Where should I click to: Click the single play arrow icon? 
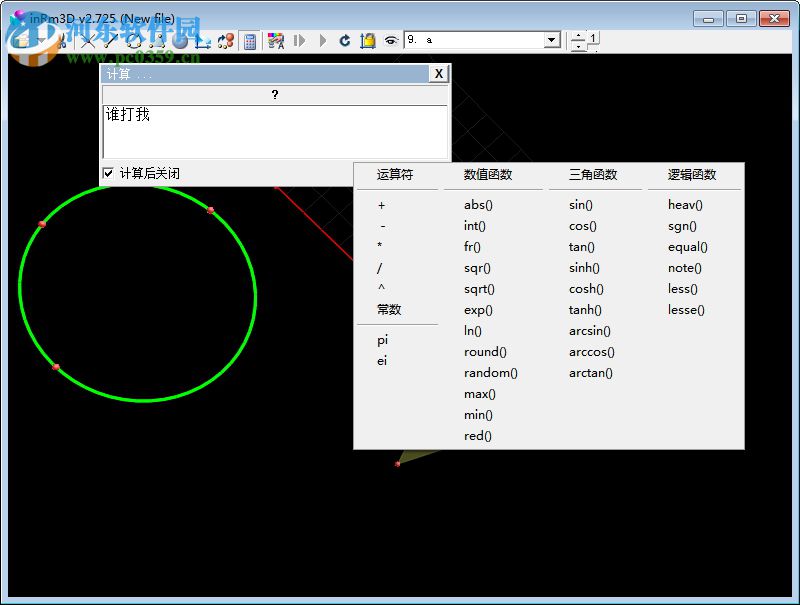(x=322, y=41)
